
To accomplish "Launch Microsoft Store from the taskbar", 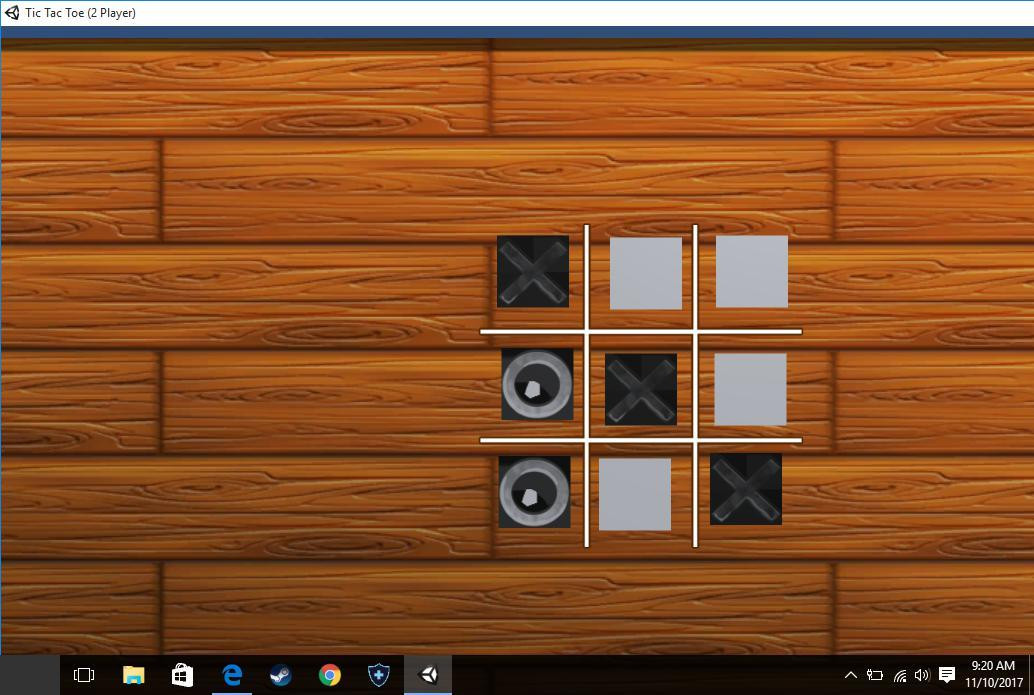I will (x=182, y=675).
